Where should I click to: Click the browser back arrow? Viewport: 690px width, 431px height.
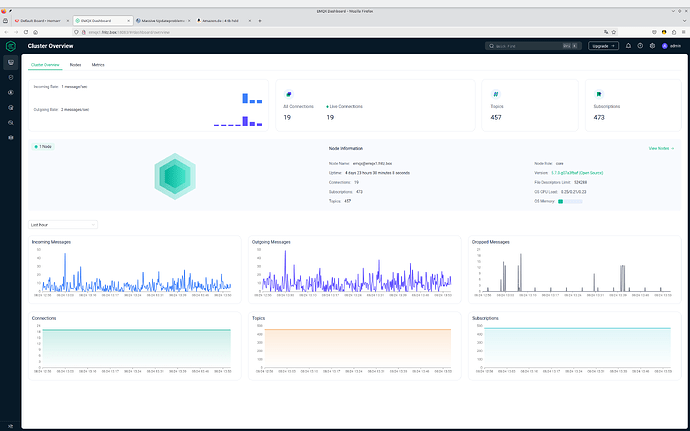(6, 32)
